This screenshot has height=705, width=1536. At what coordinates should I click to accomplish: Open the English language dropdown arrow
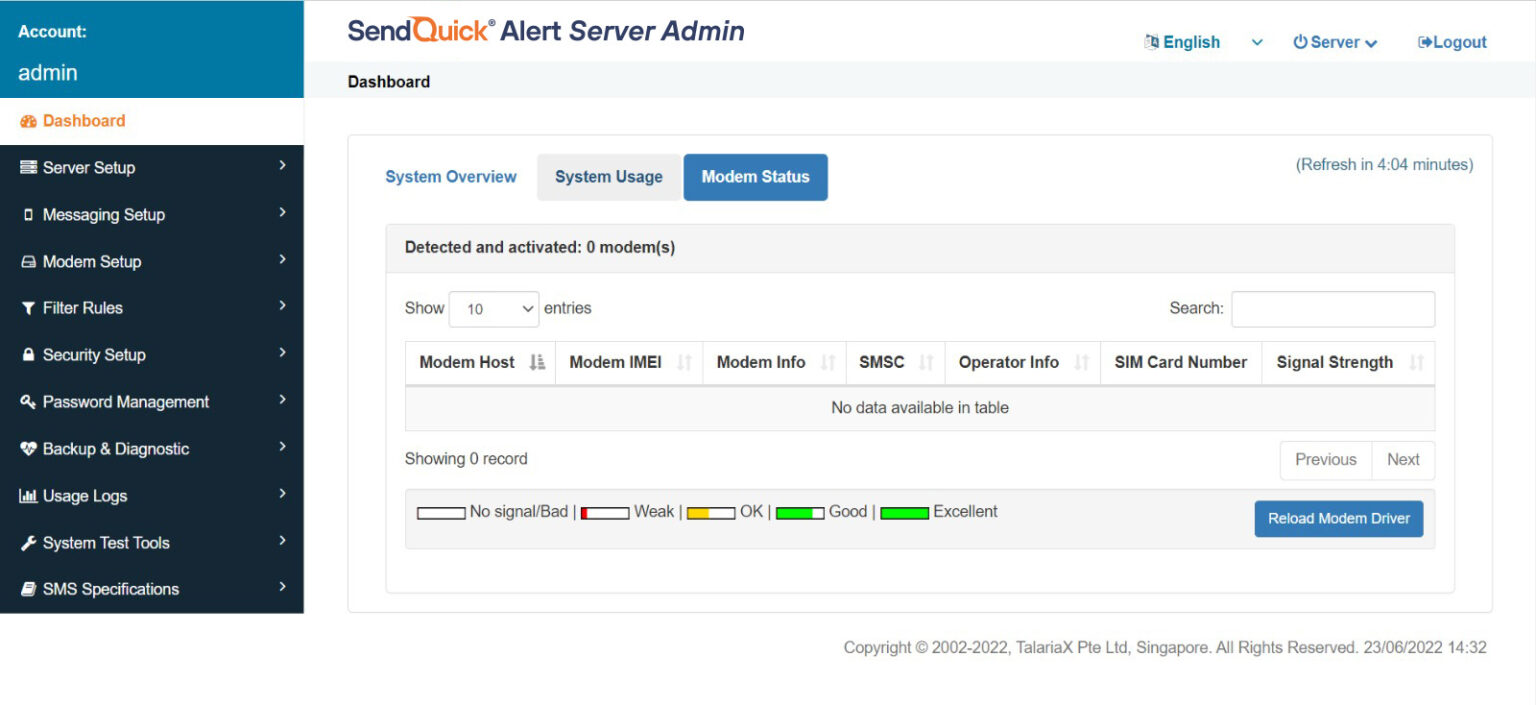tap(1257, 43)
